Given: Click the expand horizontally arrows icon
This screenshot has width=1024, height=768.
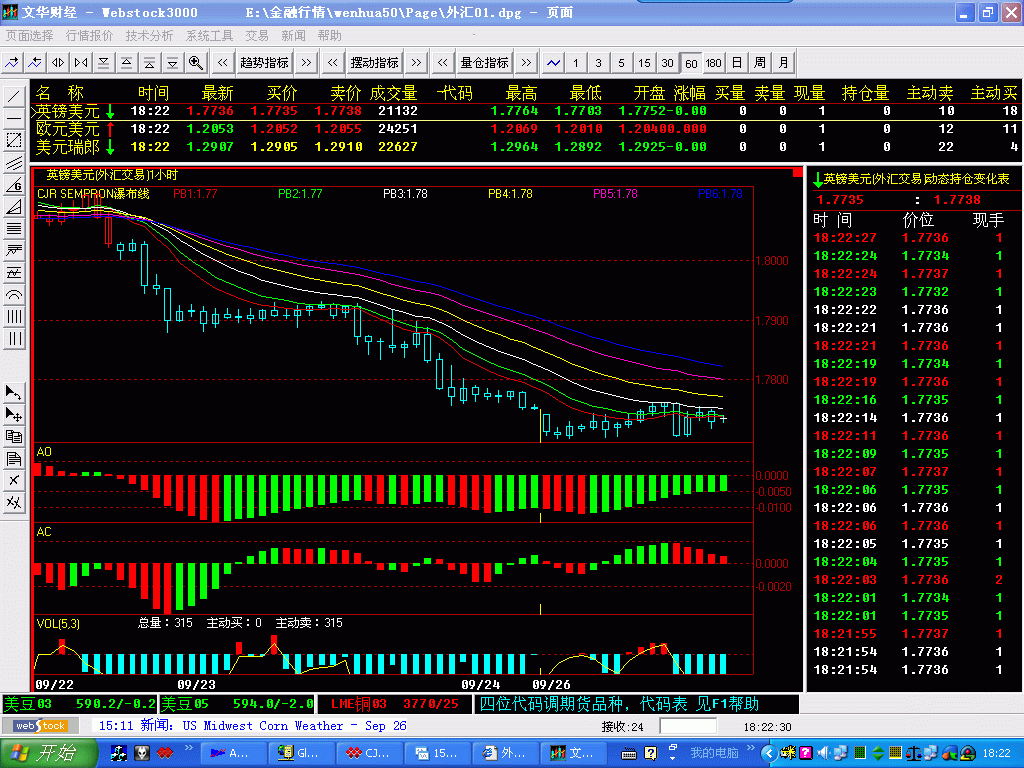Looking at the screenshot, I should pos(58,63).
